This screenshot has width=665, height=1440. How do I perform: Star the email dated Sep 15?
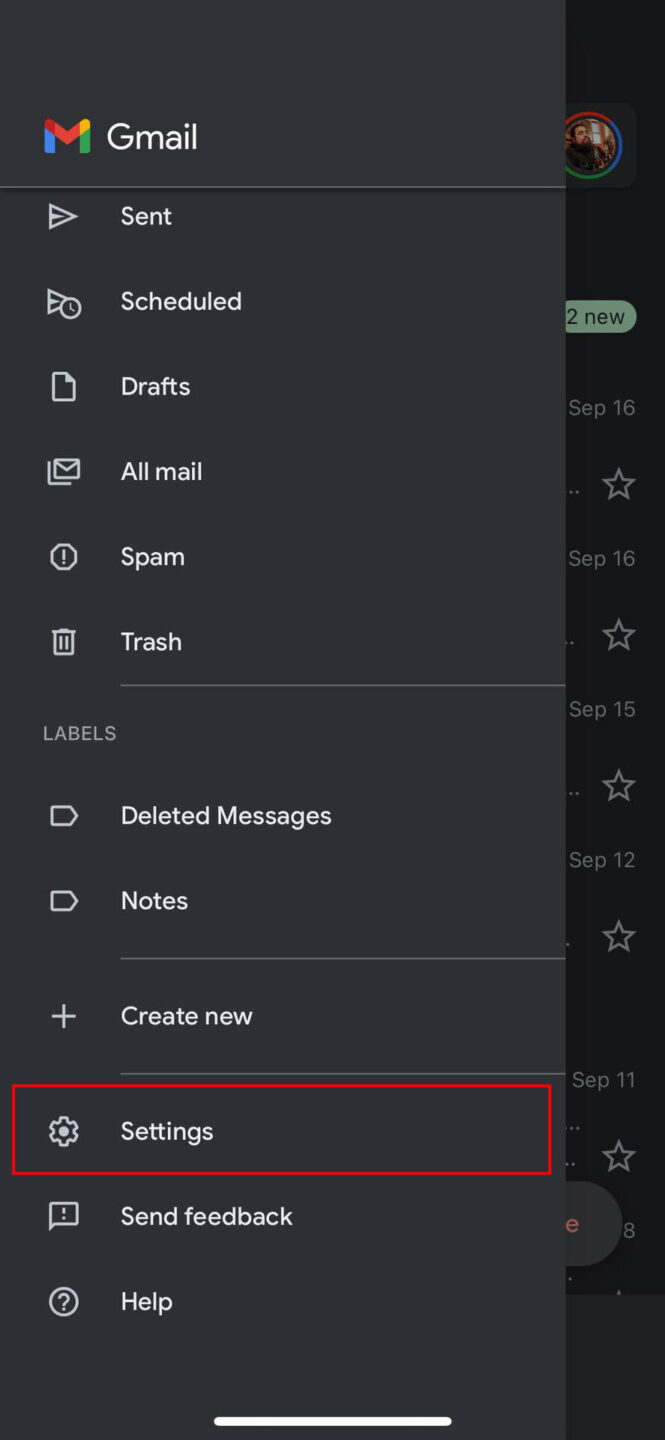[x=618, y=786]
